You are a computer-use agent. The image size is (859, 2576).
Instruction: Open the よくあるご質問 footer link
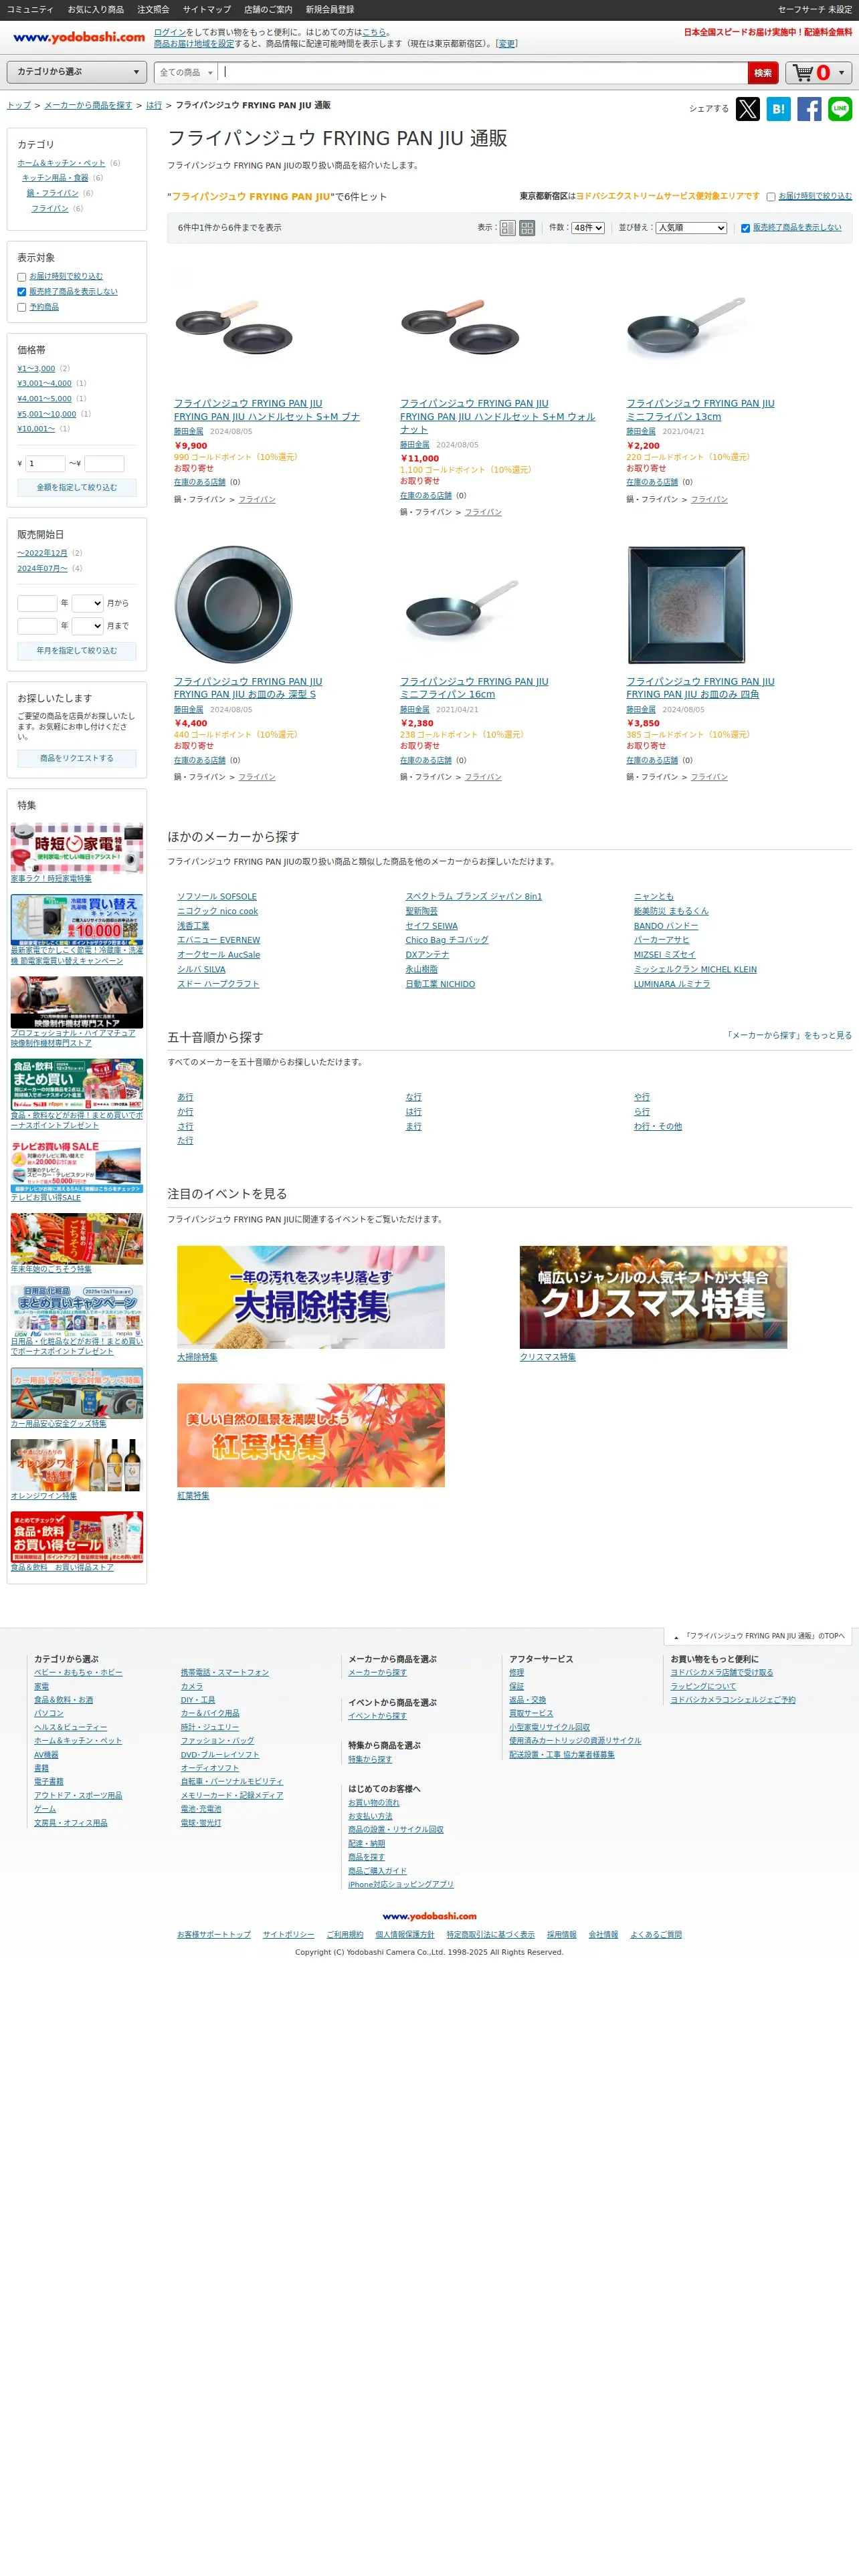coord(656,1935)
